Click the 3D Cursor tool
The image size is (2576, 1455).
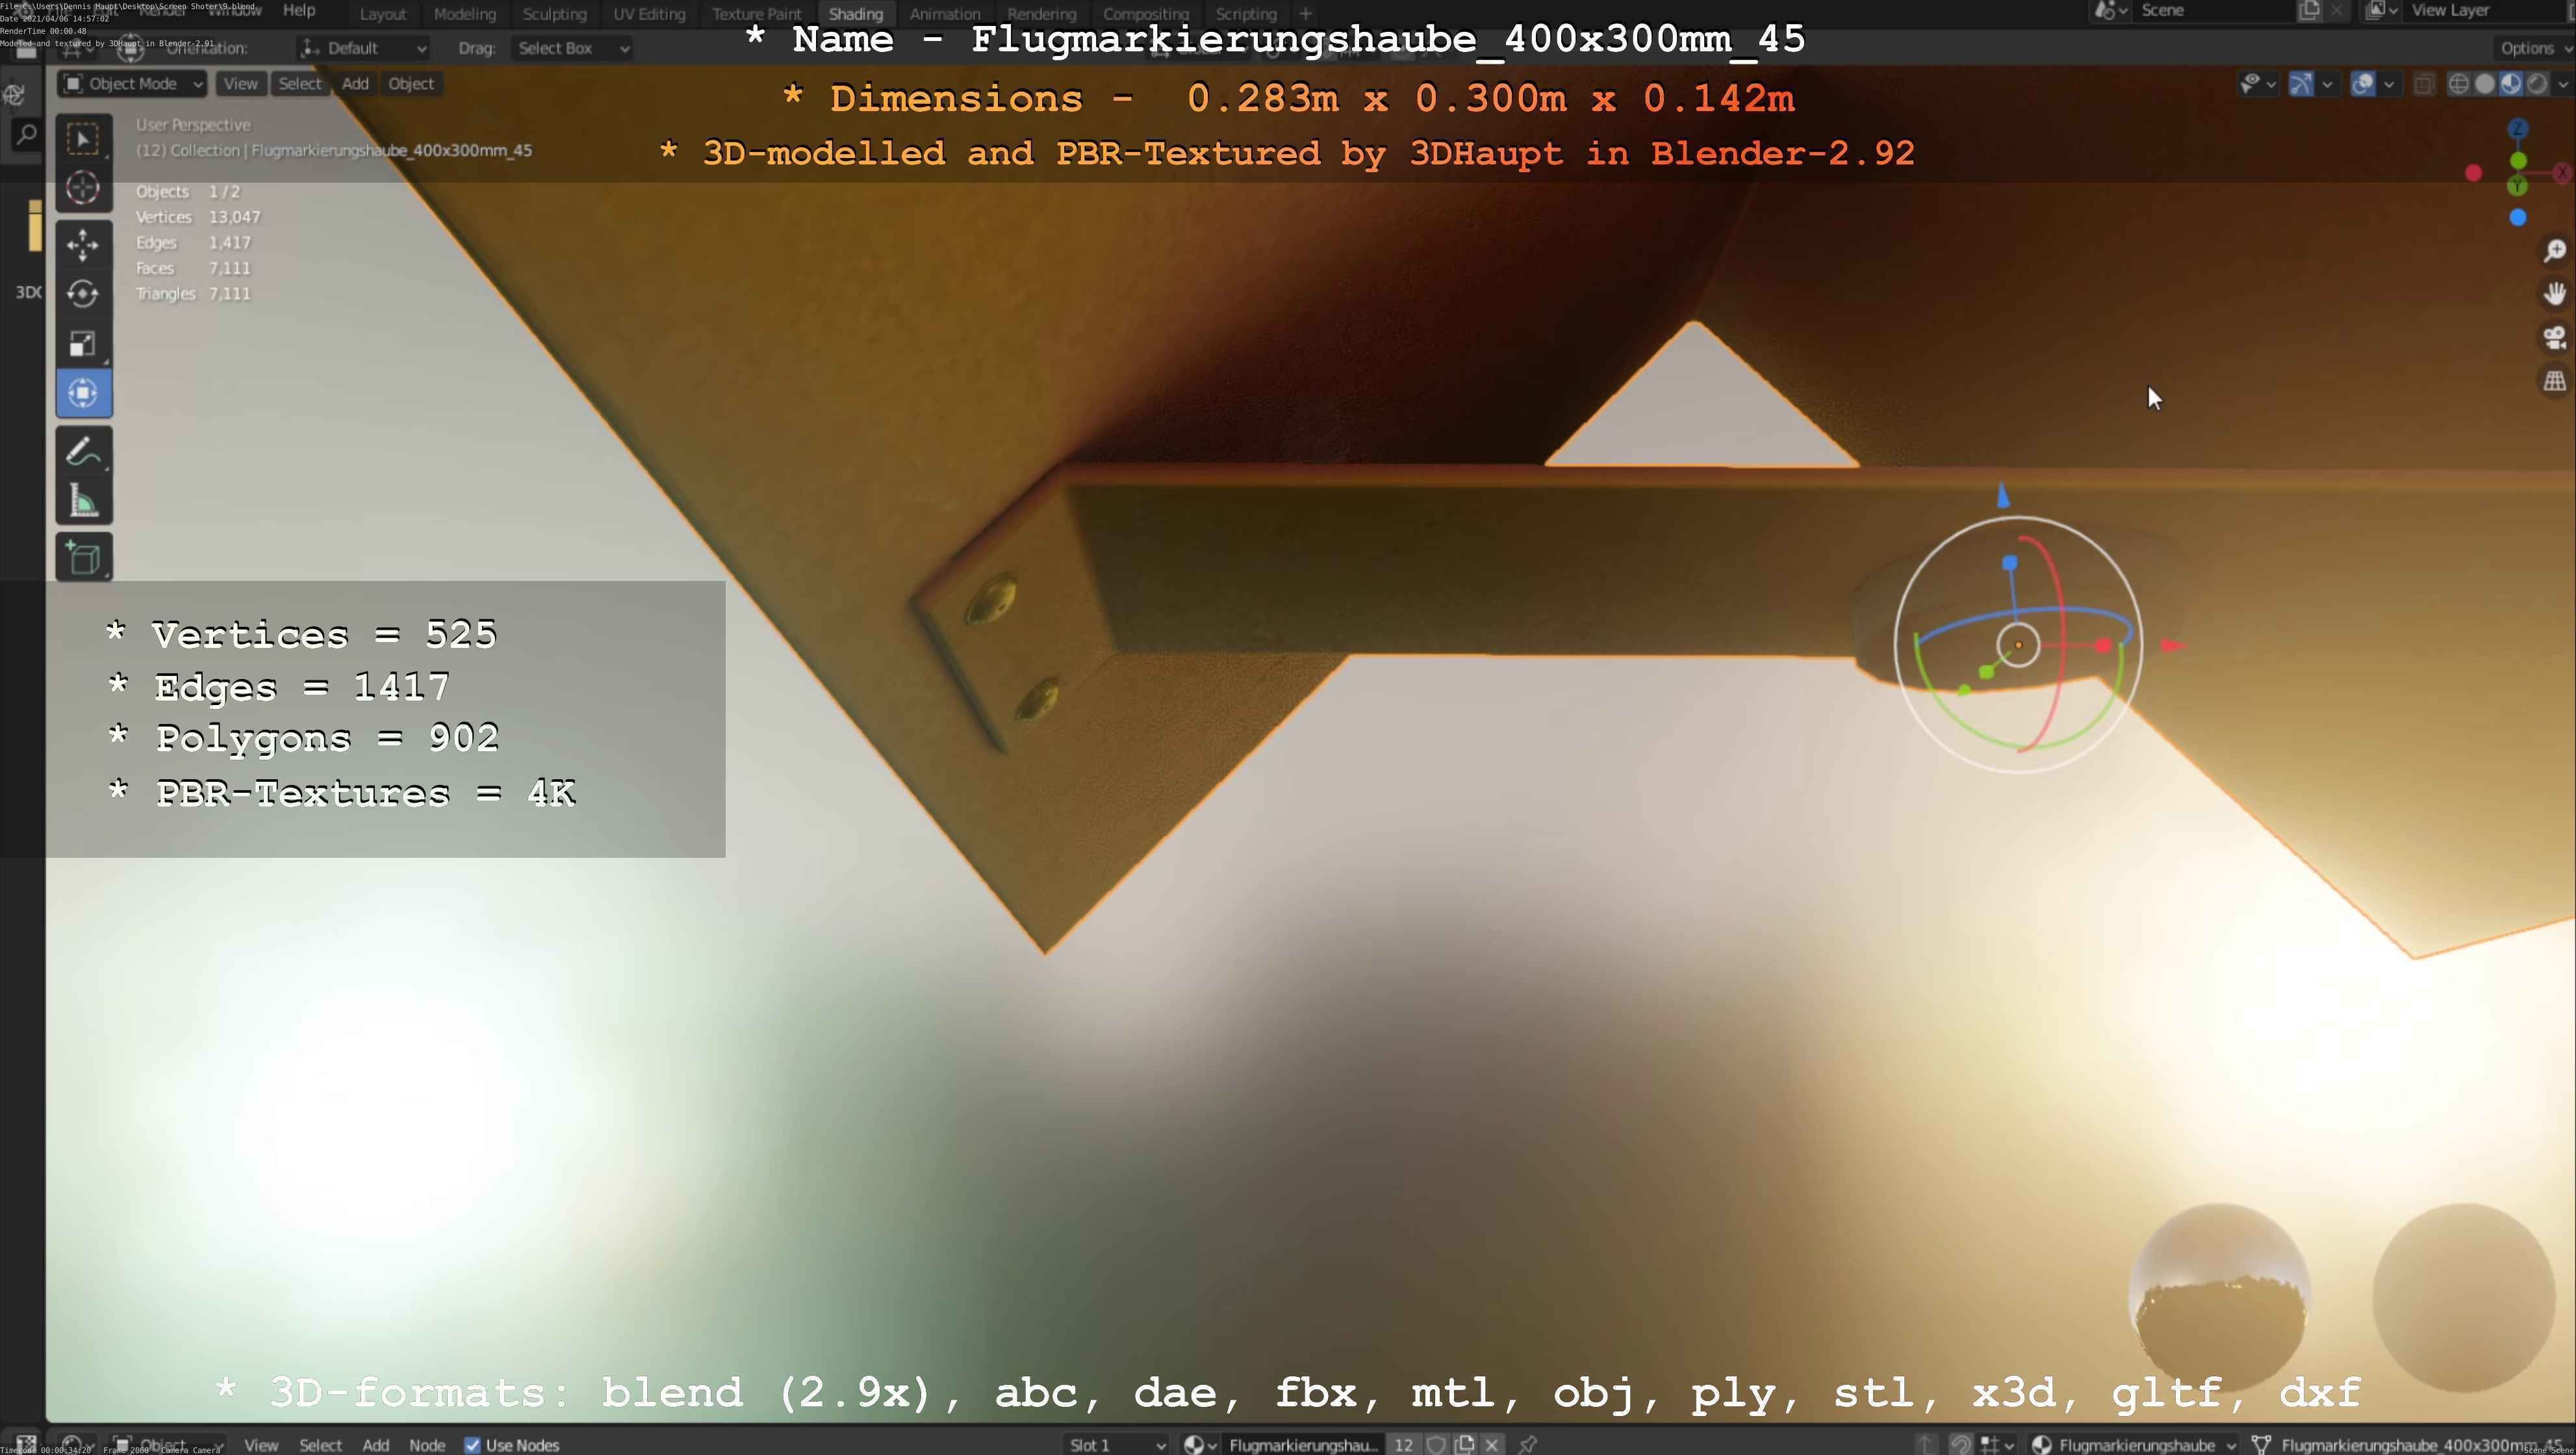point(83,187)
